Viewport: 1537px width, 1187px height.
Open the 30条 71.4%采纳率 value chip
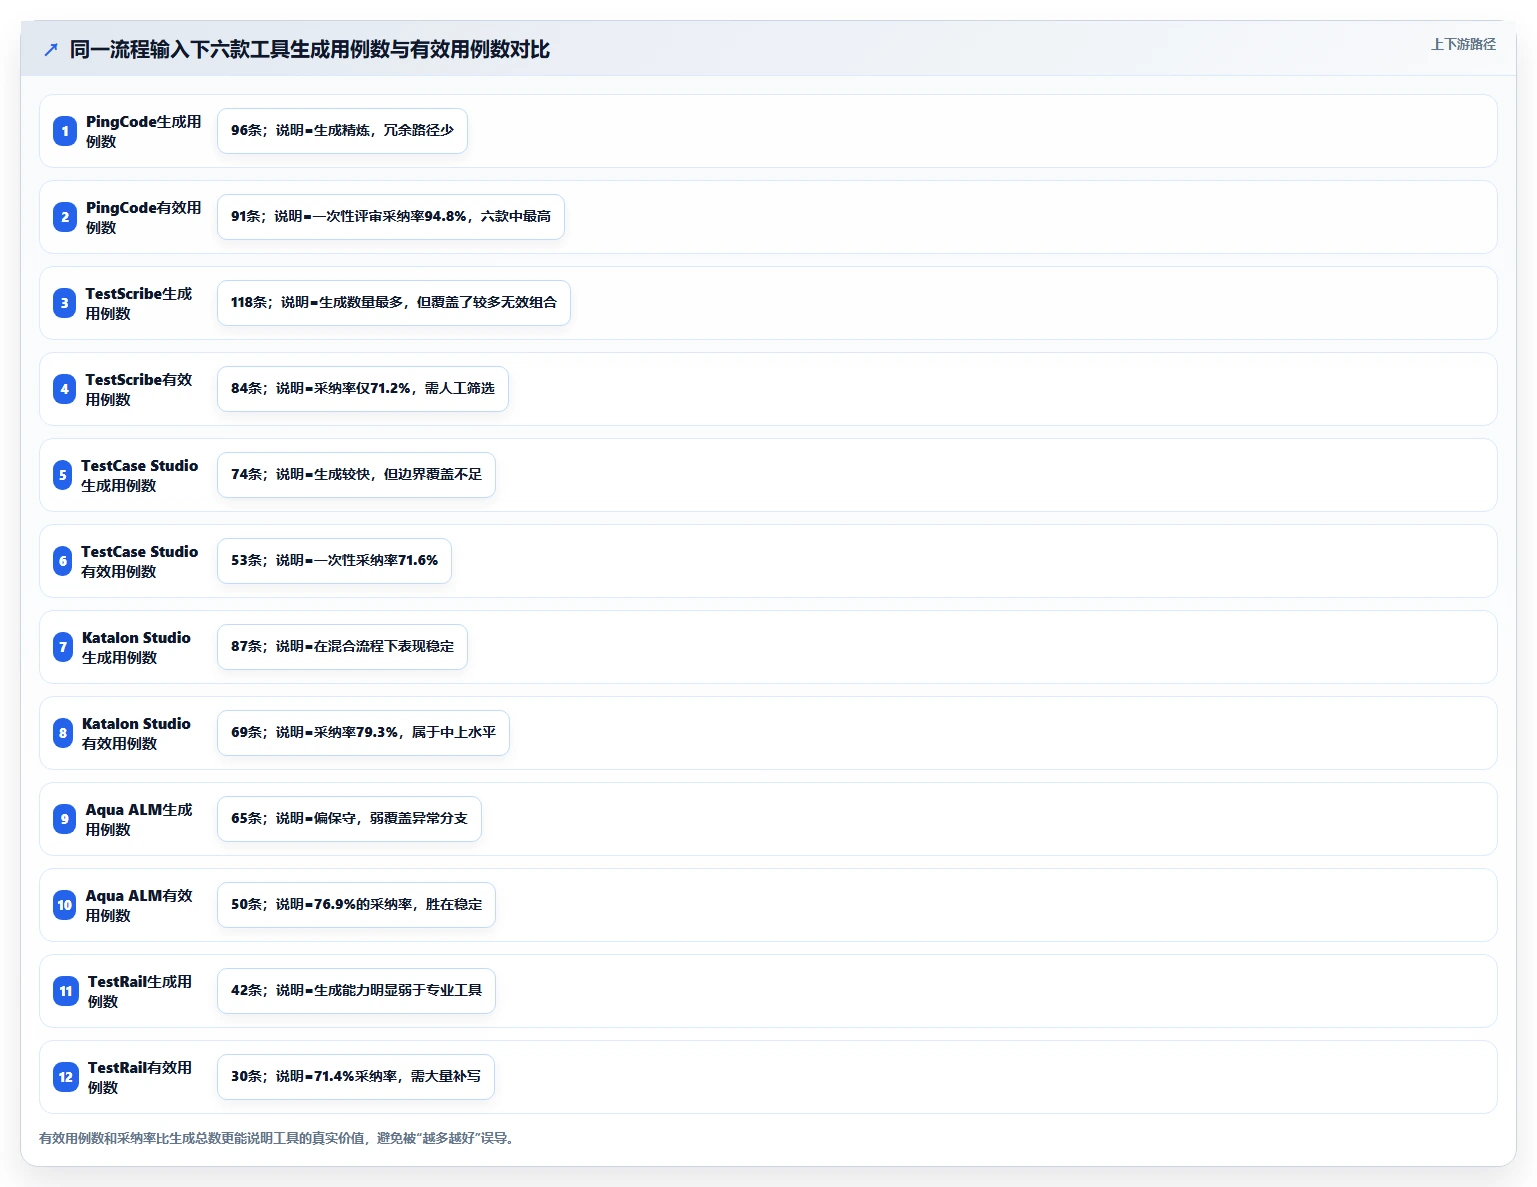click(x=356, y=1077)
